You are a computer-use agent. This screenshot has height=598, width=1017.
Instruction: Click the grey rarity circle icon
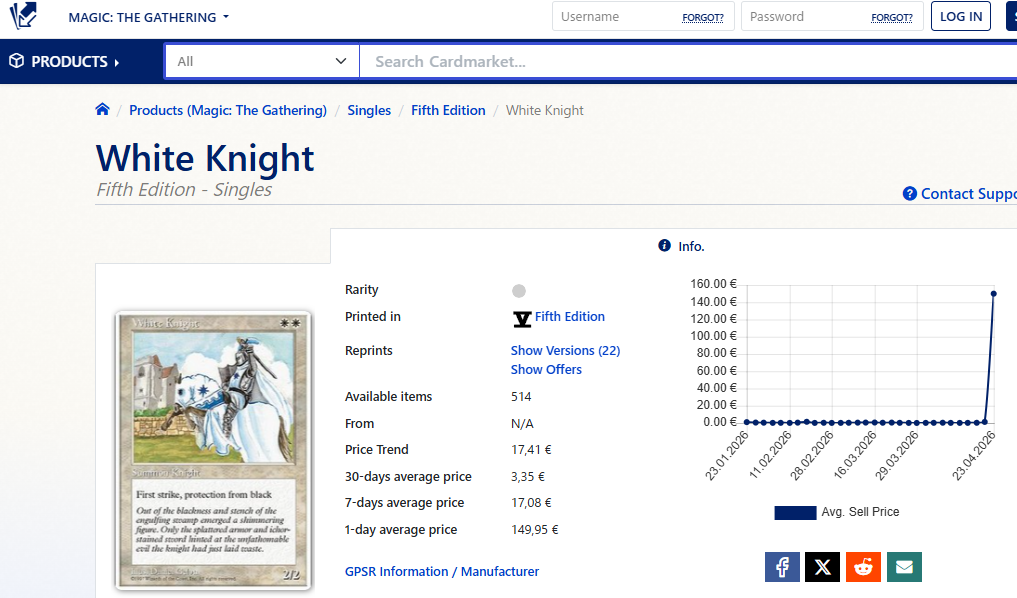click(519, 291)
